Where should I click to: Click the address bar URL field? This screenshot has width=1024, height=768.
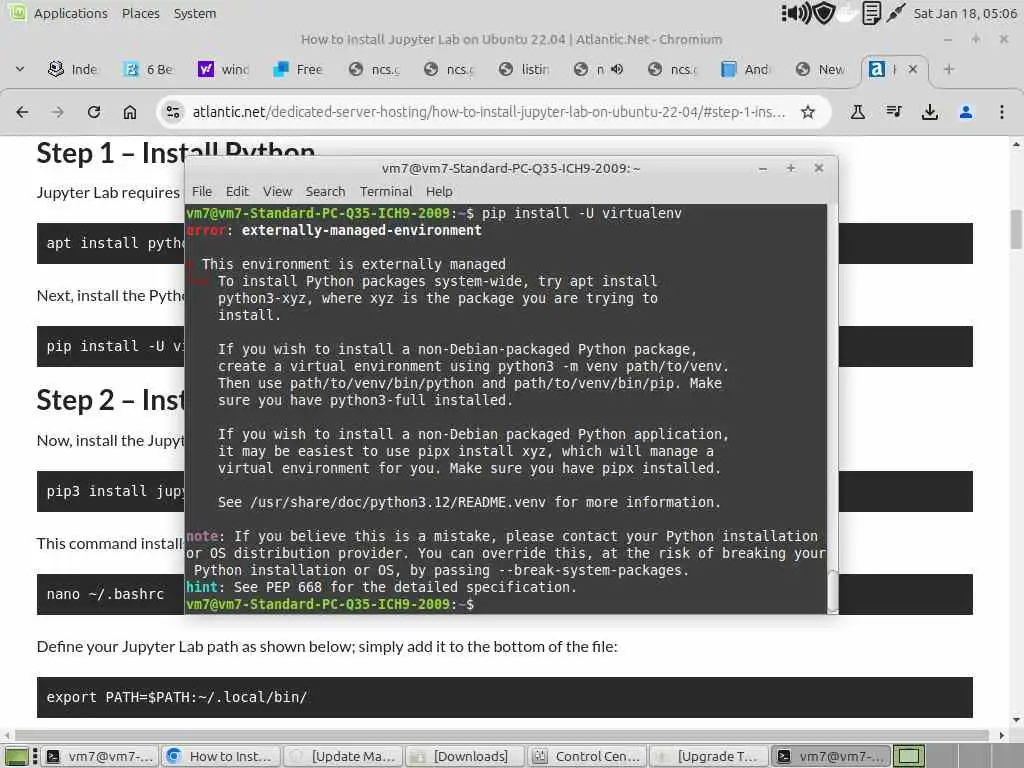pos(489,112)
